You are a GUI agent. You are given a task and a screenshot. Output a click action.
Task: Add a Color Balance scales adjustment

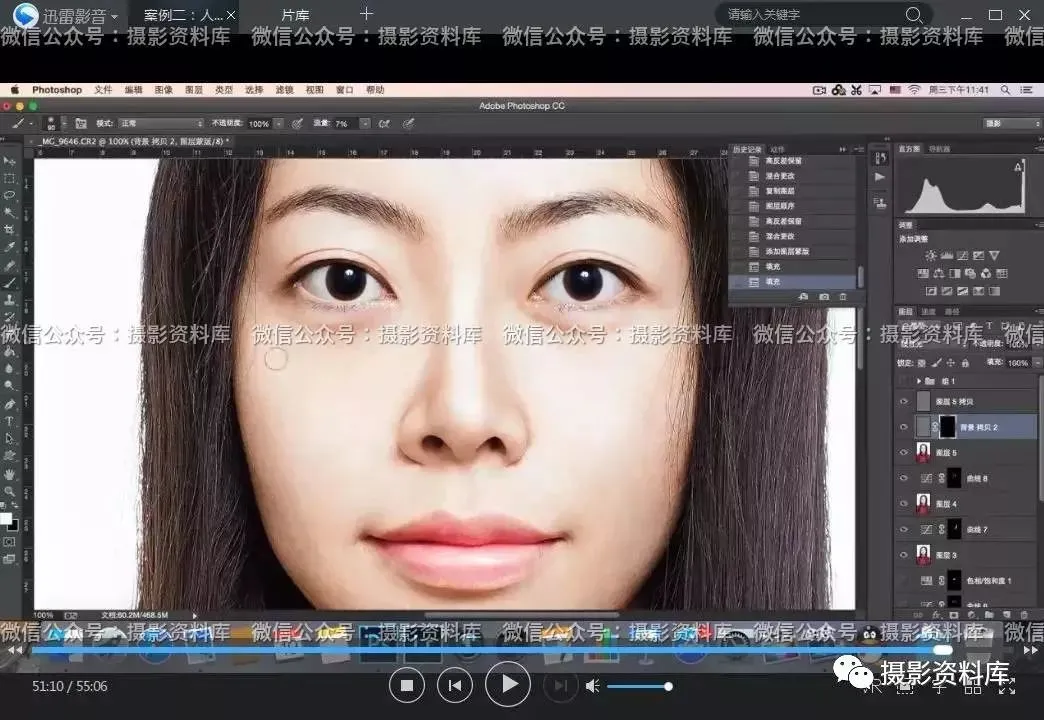click(x=939, y=273)
